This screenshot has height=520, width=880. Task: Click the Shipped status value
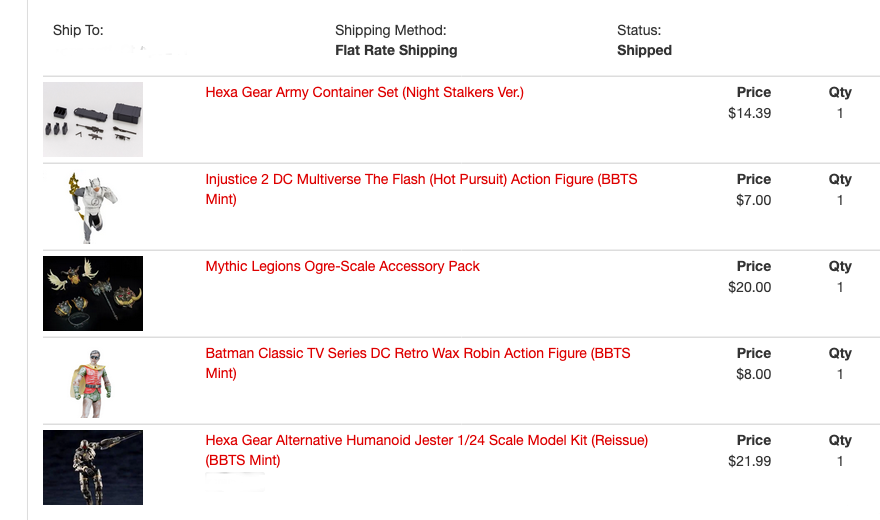(644, 50)
